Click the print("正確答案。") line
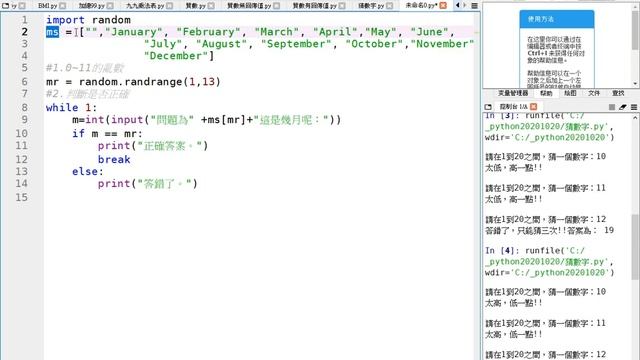Image resolution: width=640 pixels, height=360 pixels. point(153,146)
